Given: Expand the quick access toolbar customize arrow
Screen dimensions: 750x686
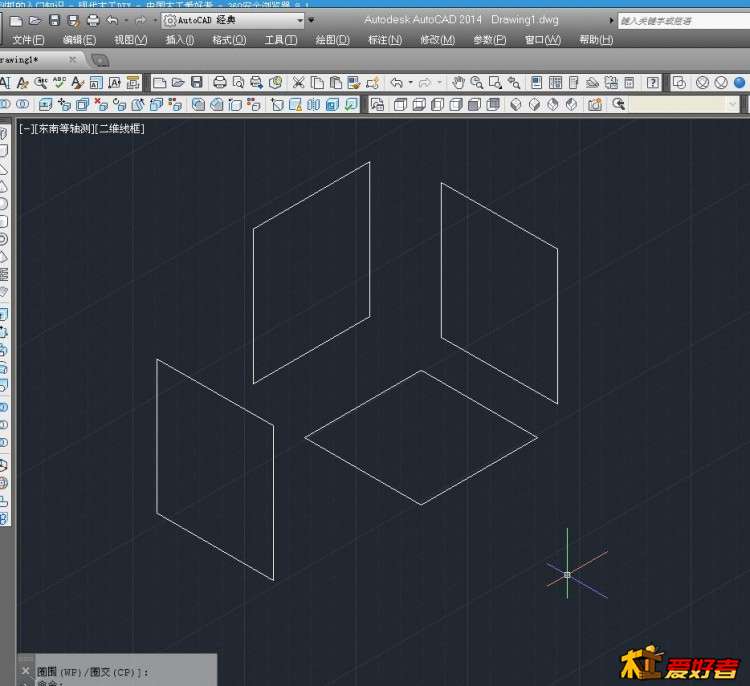Looking at the screenshot, I should pyautogui.click(x=311, y=20).
